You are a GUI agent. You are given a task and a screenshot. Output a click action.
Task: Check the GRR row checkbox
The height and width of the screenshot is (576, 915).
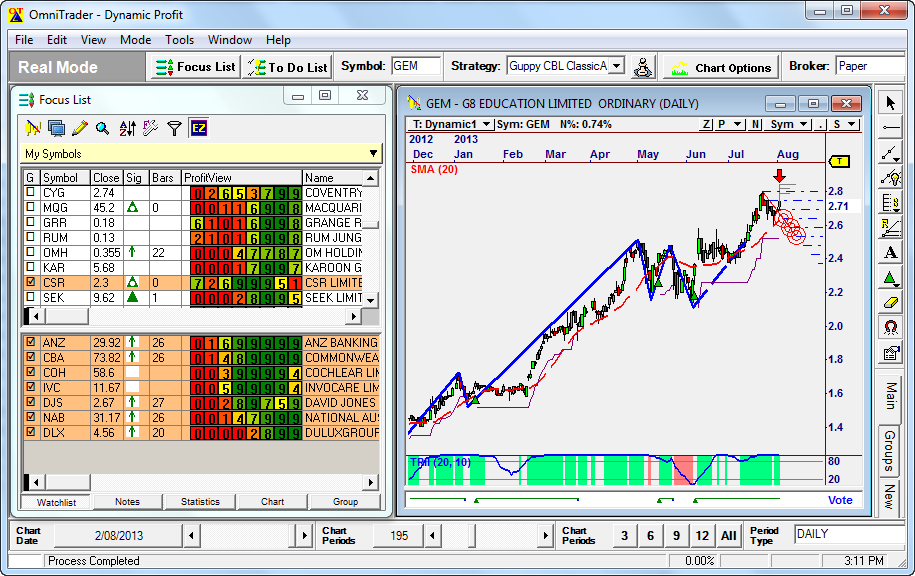coord(30,222)
